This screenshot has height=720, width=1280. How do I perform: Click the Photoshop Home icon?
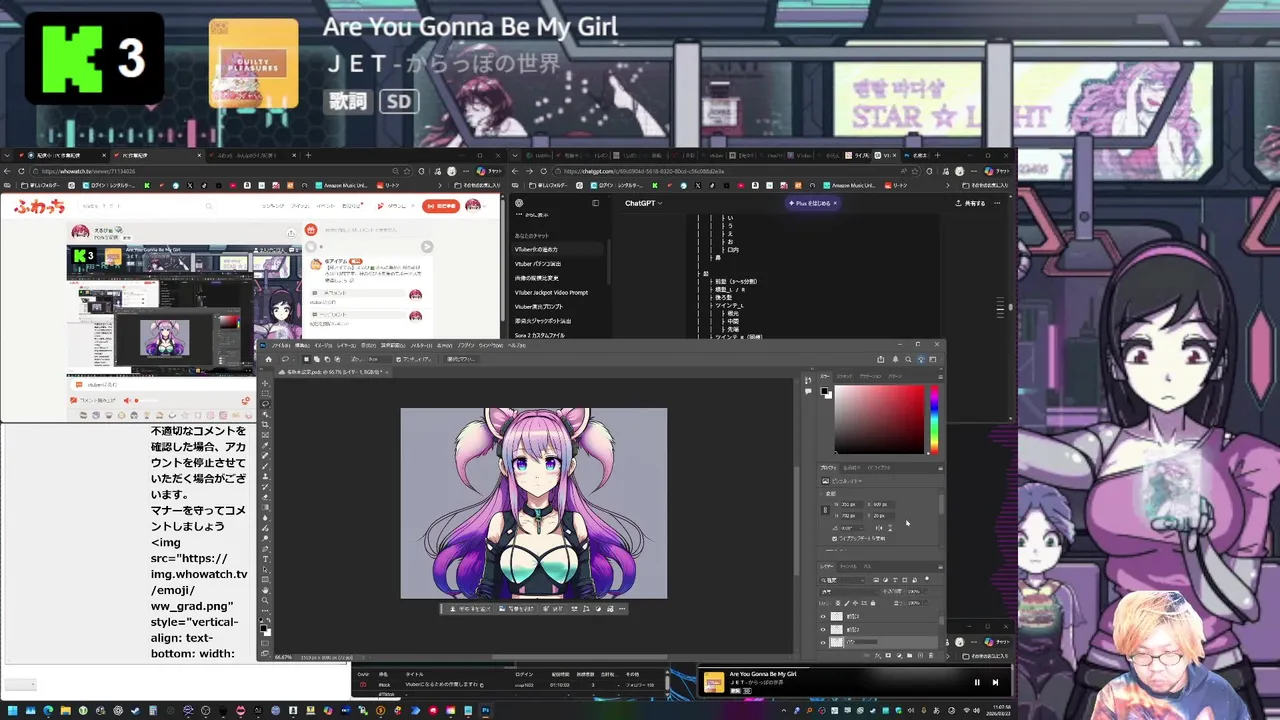click(x=269, y=359)
